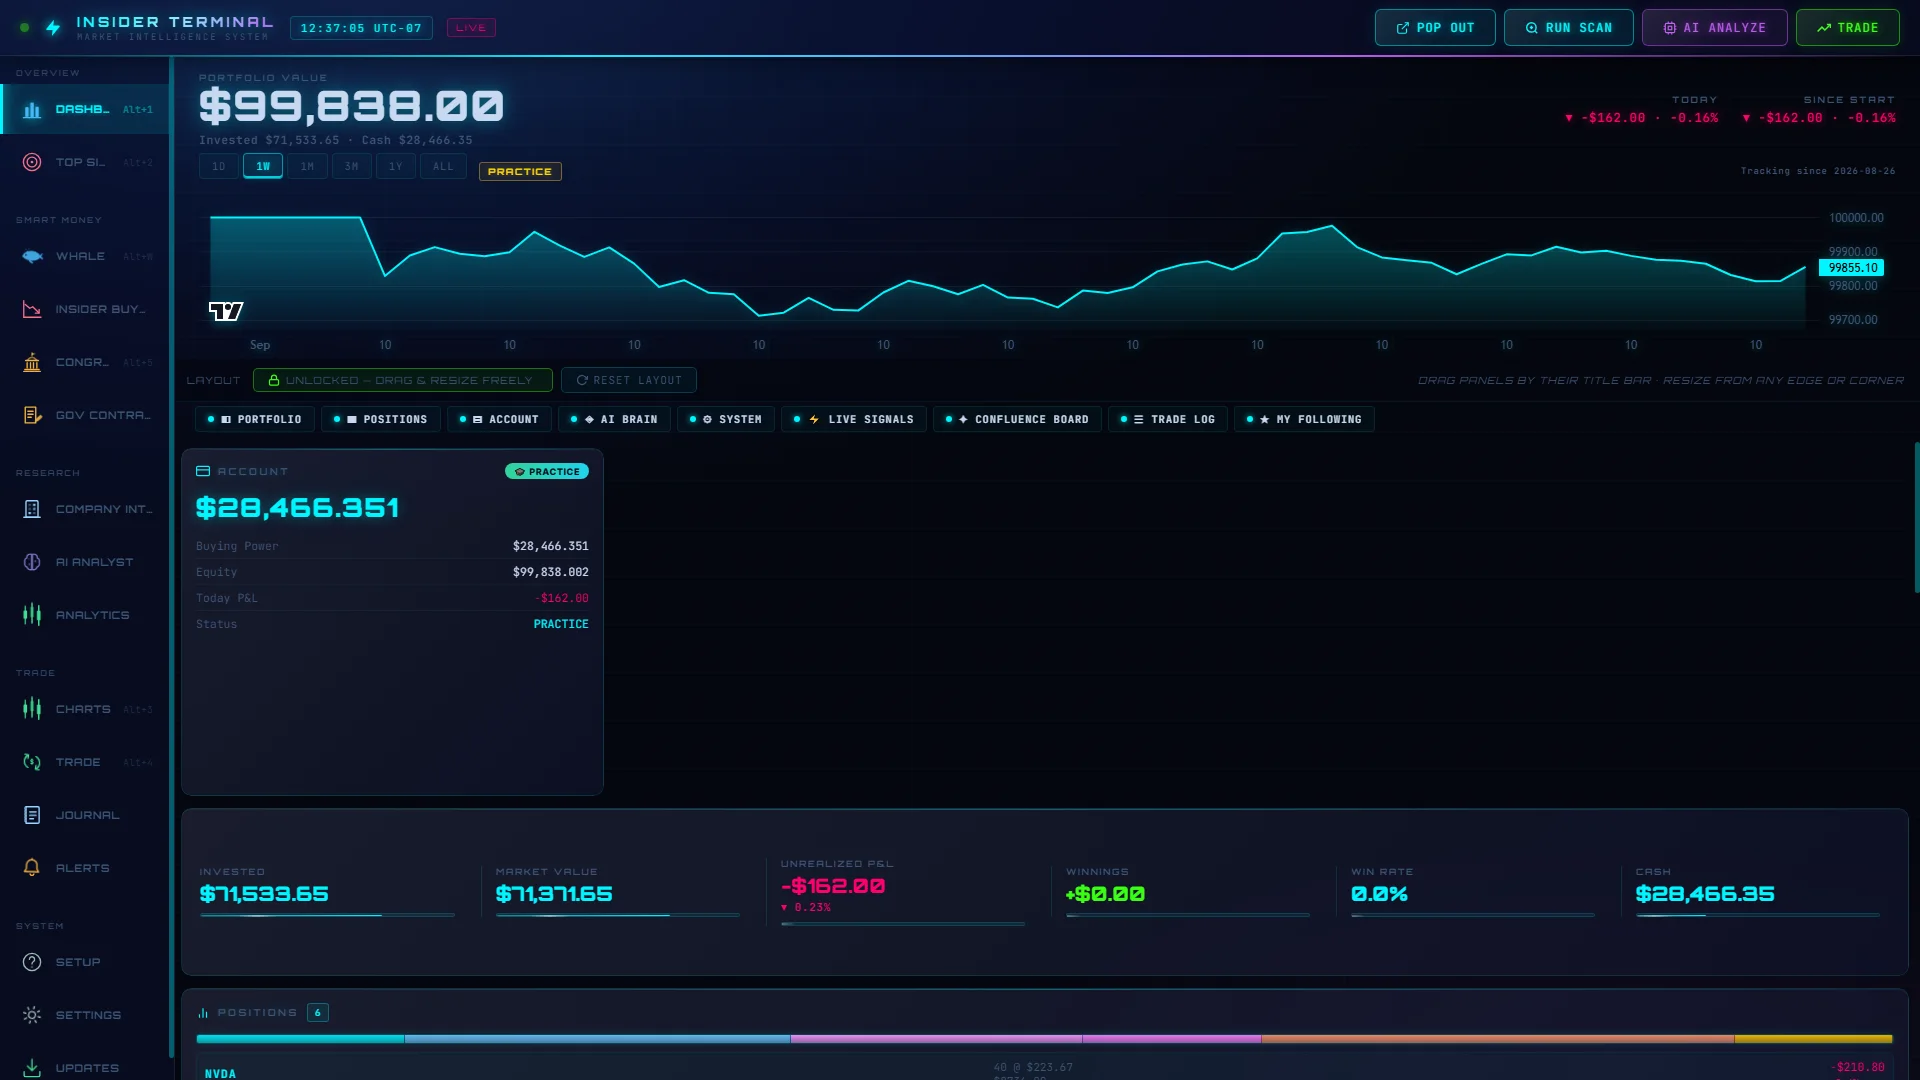Click the positions count badge 6
Screen dimensions: 1920x1080
pos(318,1013)
